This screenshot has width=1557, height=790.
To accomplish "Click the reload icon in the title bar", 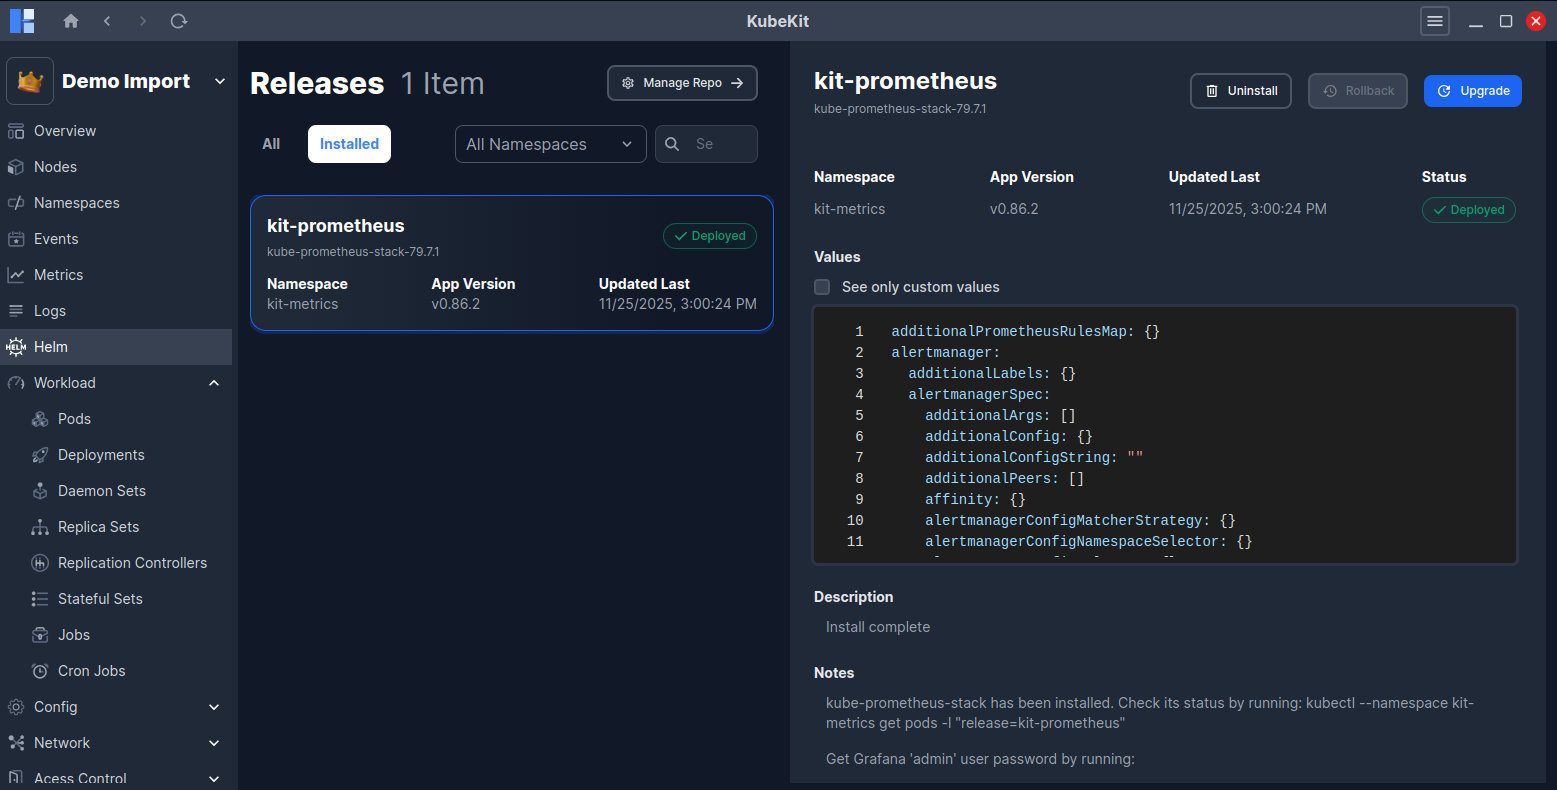I will point(179,21).
